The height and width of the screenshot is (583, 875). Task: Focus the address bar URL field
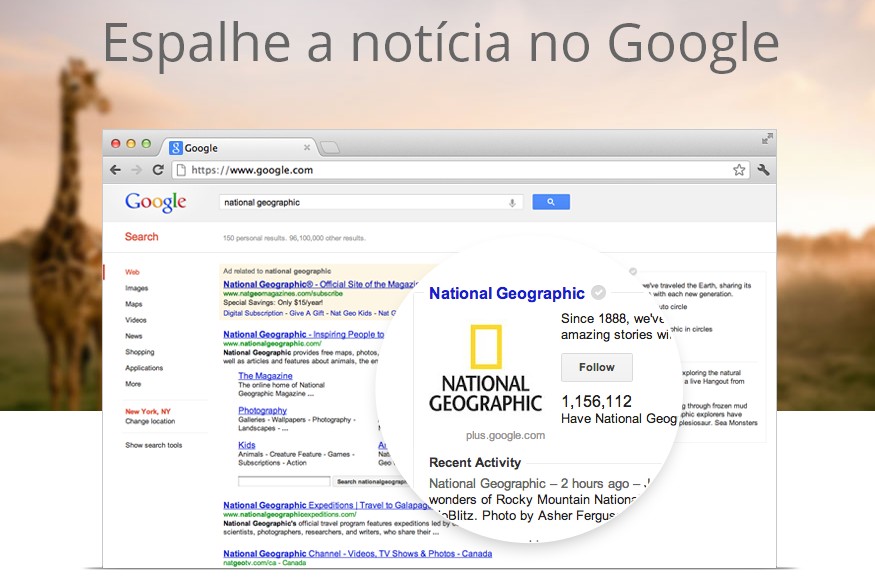tap(459, 170)
